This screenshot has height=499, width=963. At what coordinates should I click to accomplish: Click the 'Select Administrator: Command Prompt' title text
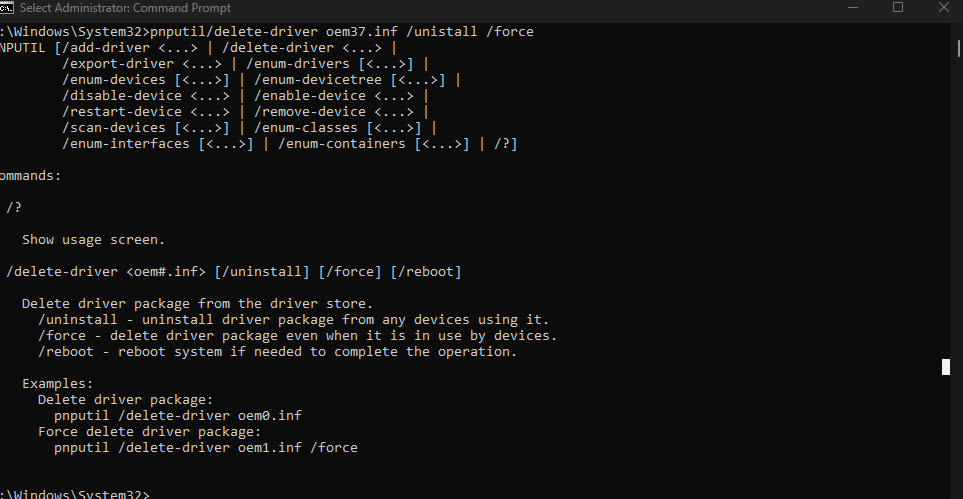click(125, 8)
